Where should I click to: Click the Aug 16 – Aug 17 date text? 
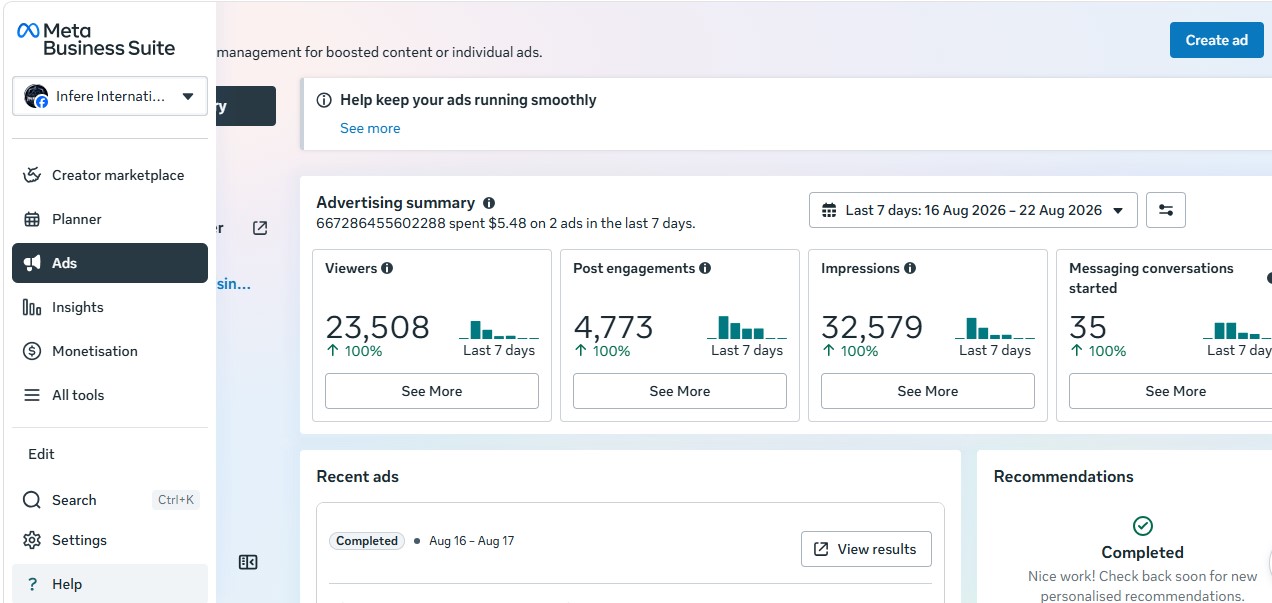point(472,541)
